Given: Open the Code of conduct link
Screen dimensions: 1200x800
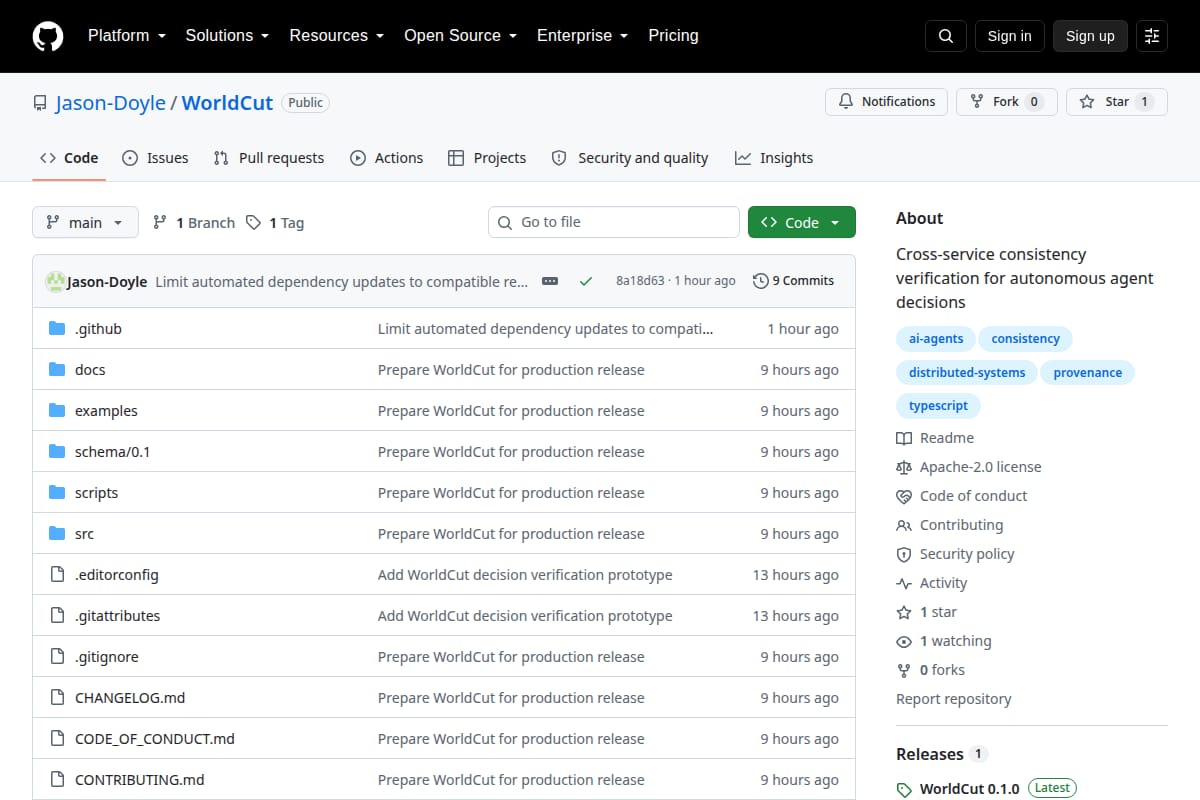Looking at the screenshot, I should pyautogui.click(x=962, y=496).
